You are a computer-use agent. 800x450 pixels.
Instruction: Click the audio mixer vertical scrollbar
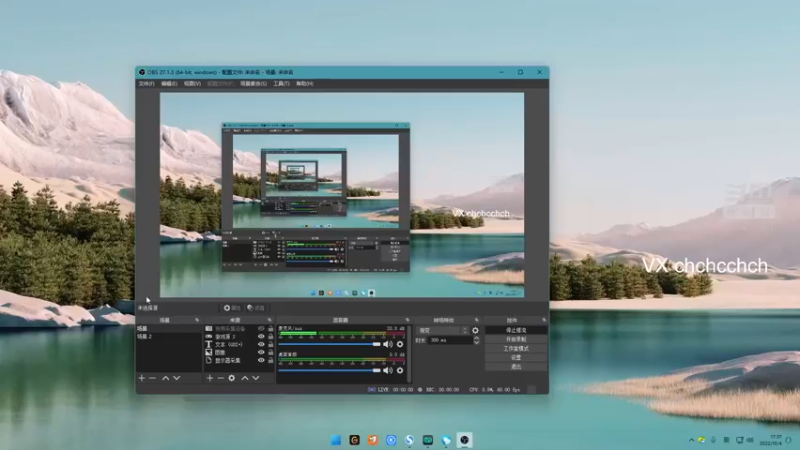tap(409, 354)
